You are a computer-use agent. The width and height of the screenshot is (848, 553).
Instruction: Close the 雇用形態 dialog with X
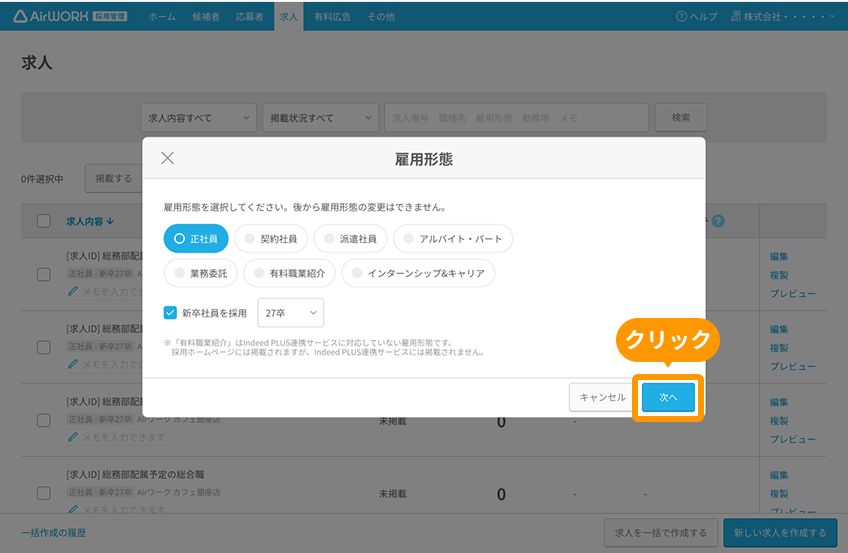(x=168, y=158)
